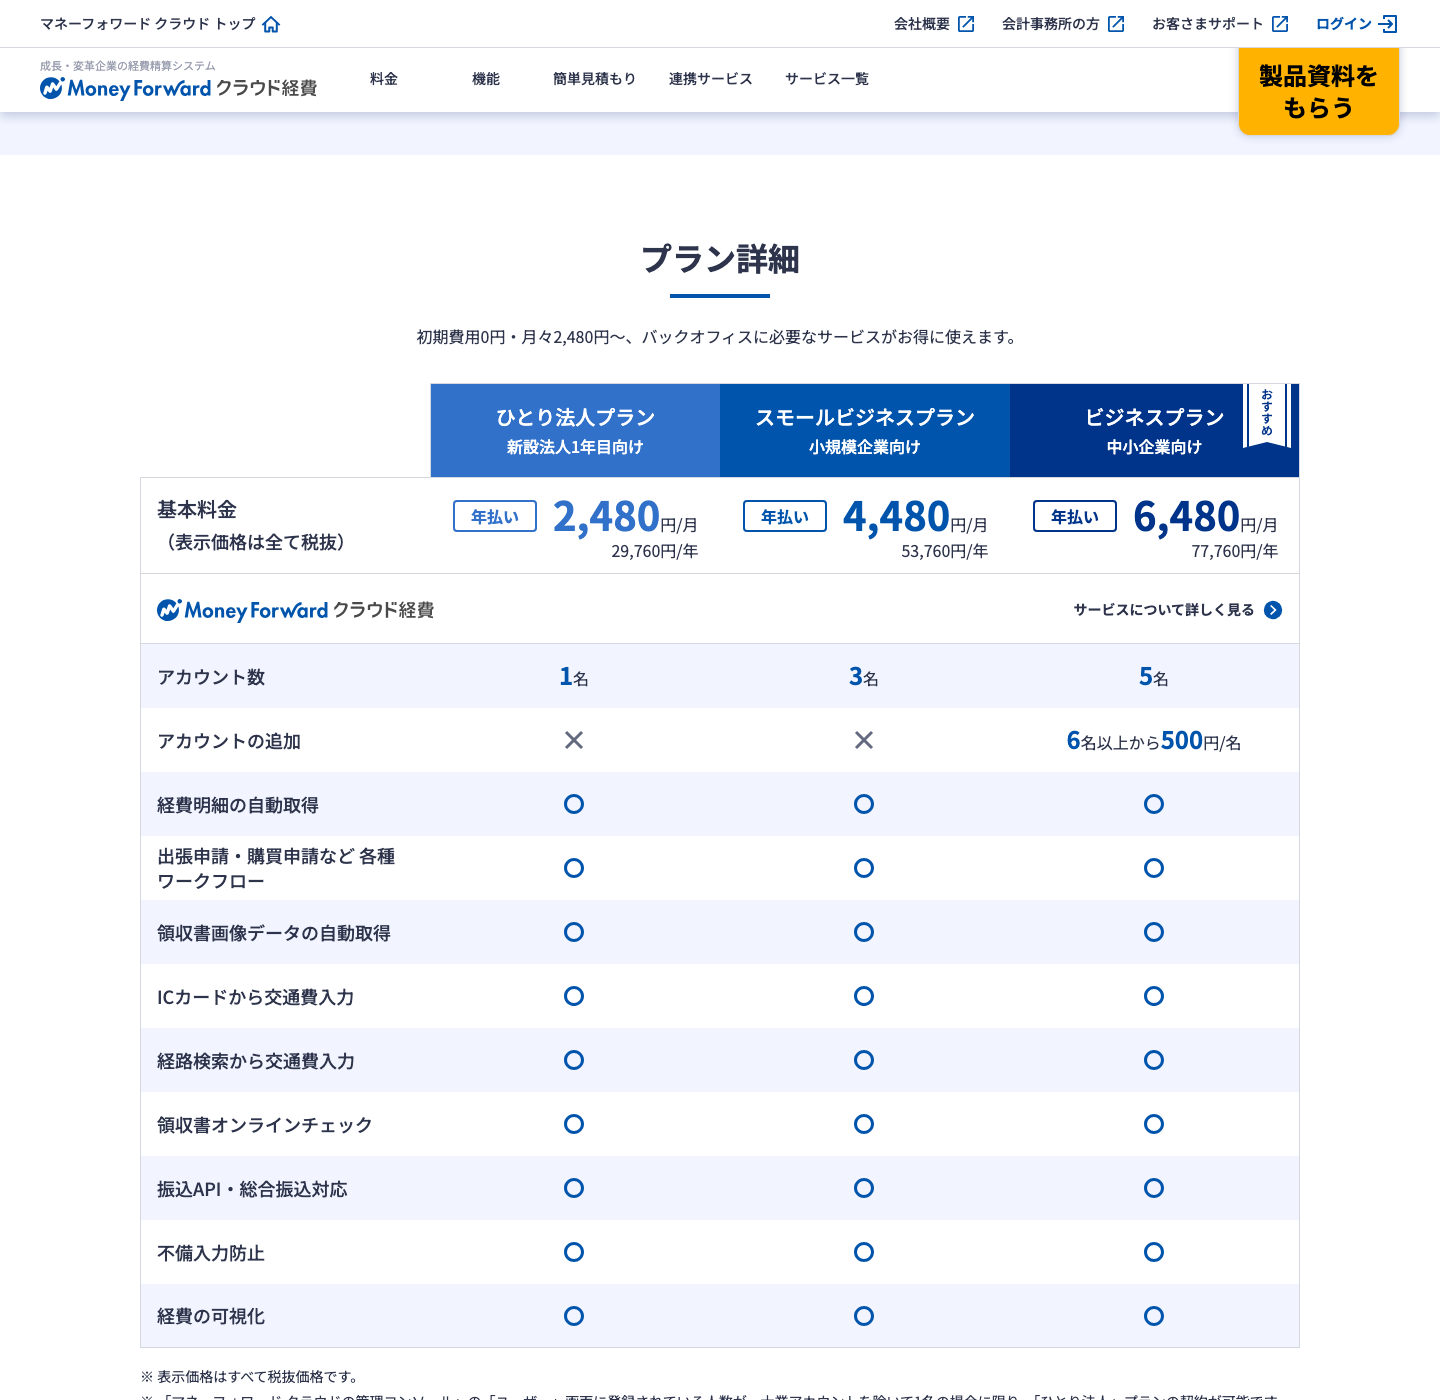Click the circle for ICカードから交通費入力 under ビジネスプラン

pyautogui.click(x=1154, y=996)
